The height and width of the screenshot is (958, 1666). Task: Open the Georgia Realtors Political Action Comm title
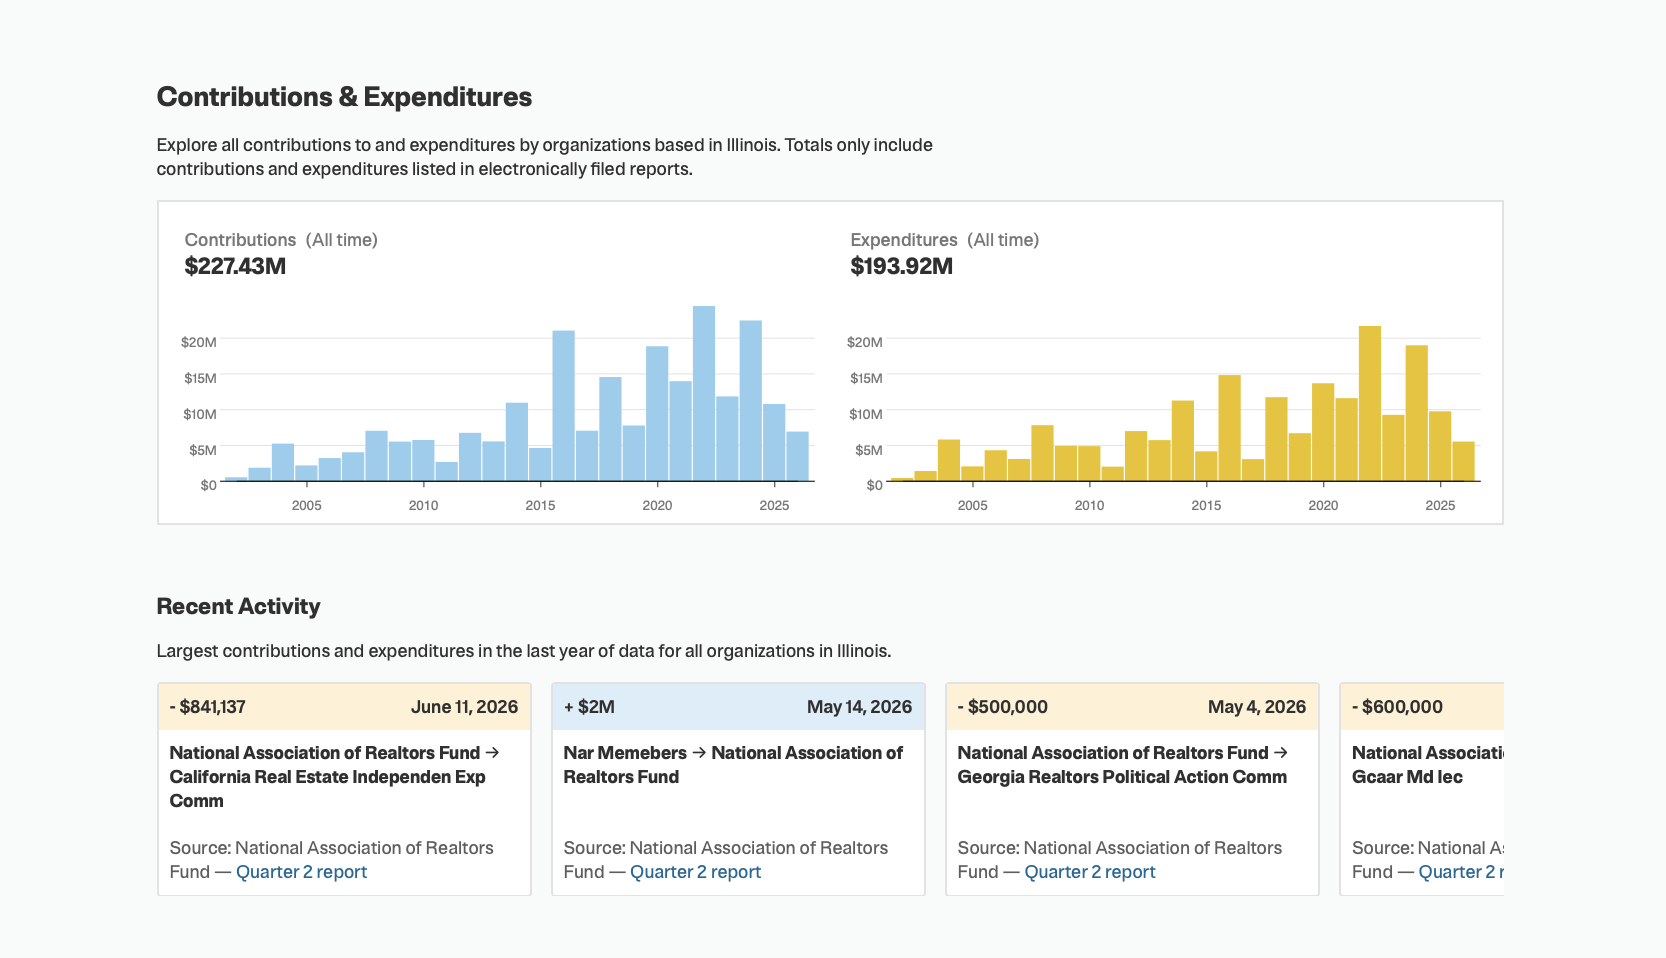[x=1122, y=765]
